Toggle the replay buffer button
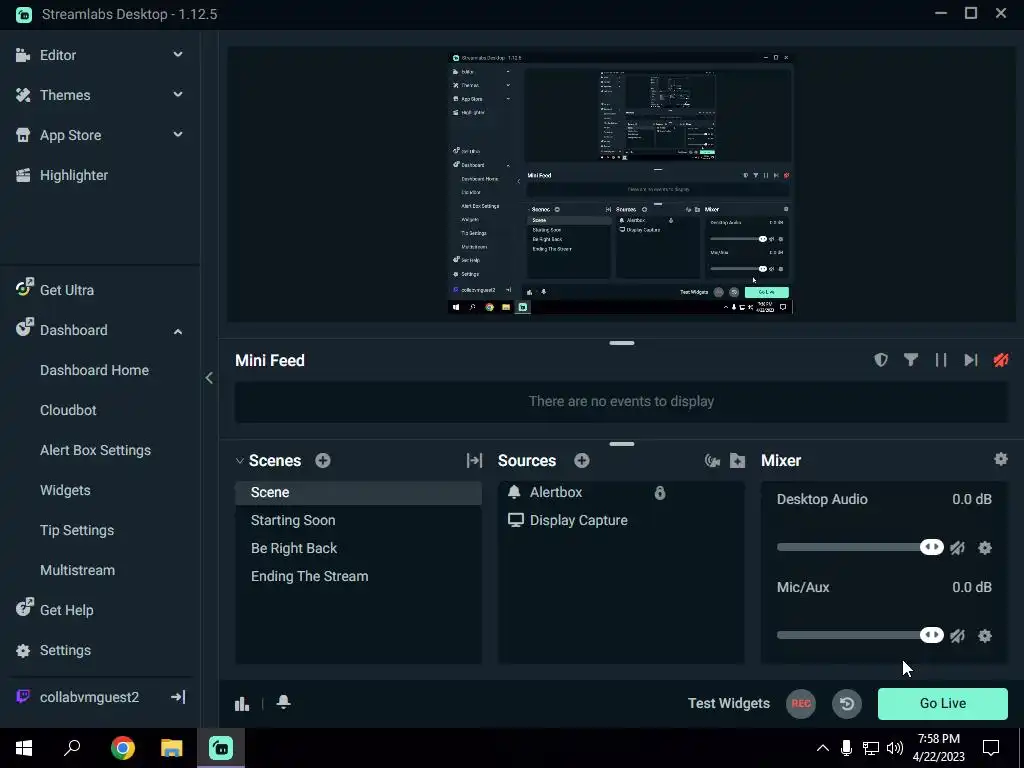Viewport: 1024px width, 768px height. click(847, 703)
